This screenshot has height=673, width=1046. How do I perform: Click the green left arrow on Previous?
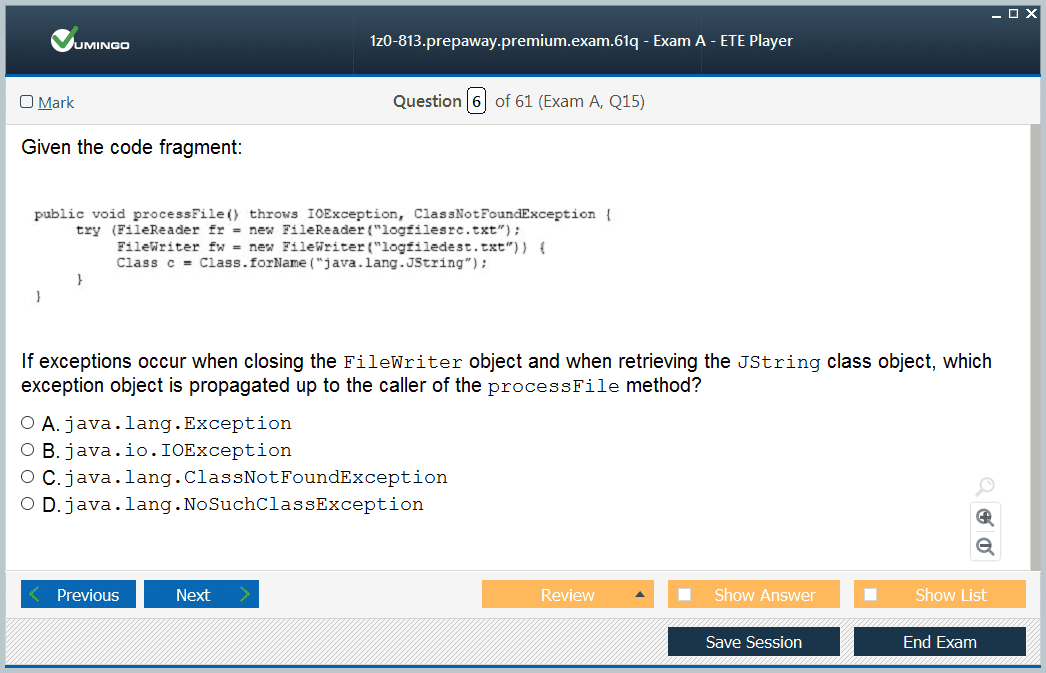tap(35, 594)
